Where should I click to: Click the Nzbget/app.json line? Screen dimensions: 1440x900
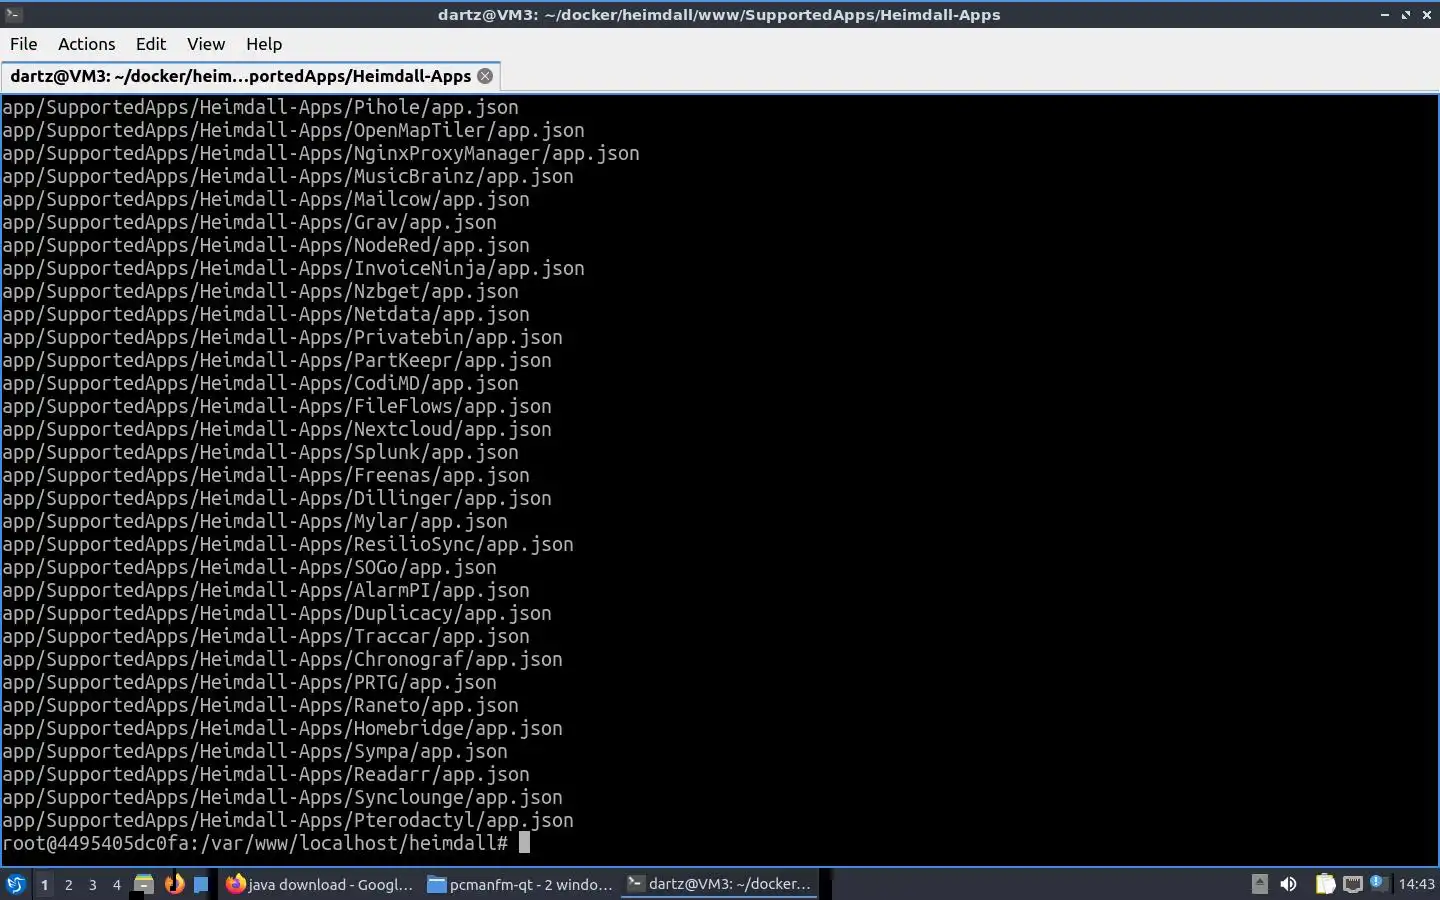(x=260, y=291)
